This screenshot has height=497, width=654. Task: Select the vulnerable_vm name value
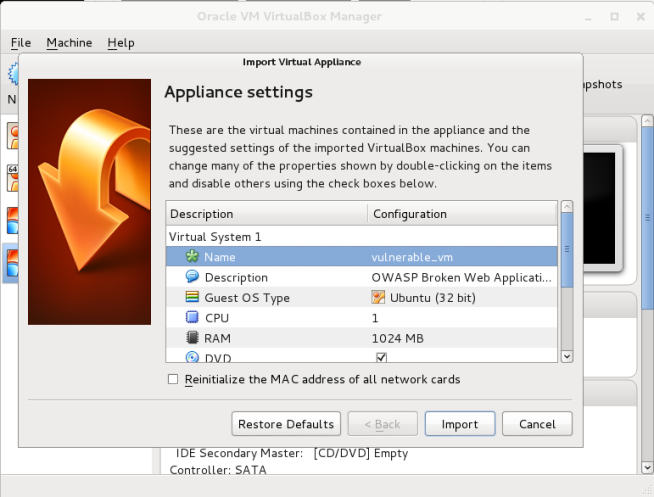point(412,257)
